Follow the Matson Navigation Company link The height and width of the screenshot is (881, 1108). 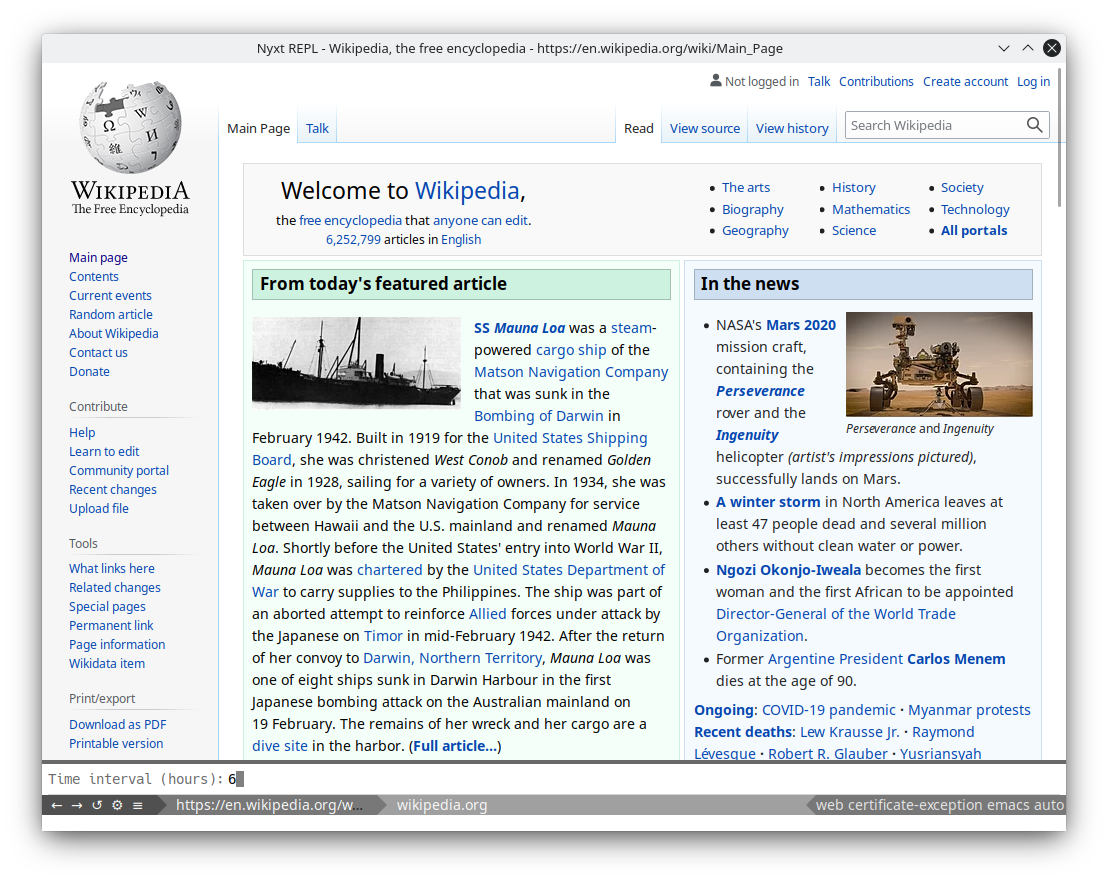[571, 372]
